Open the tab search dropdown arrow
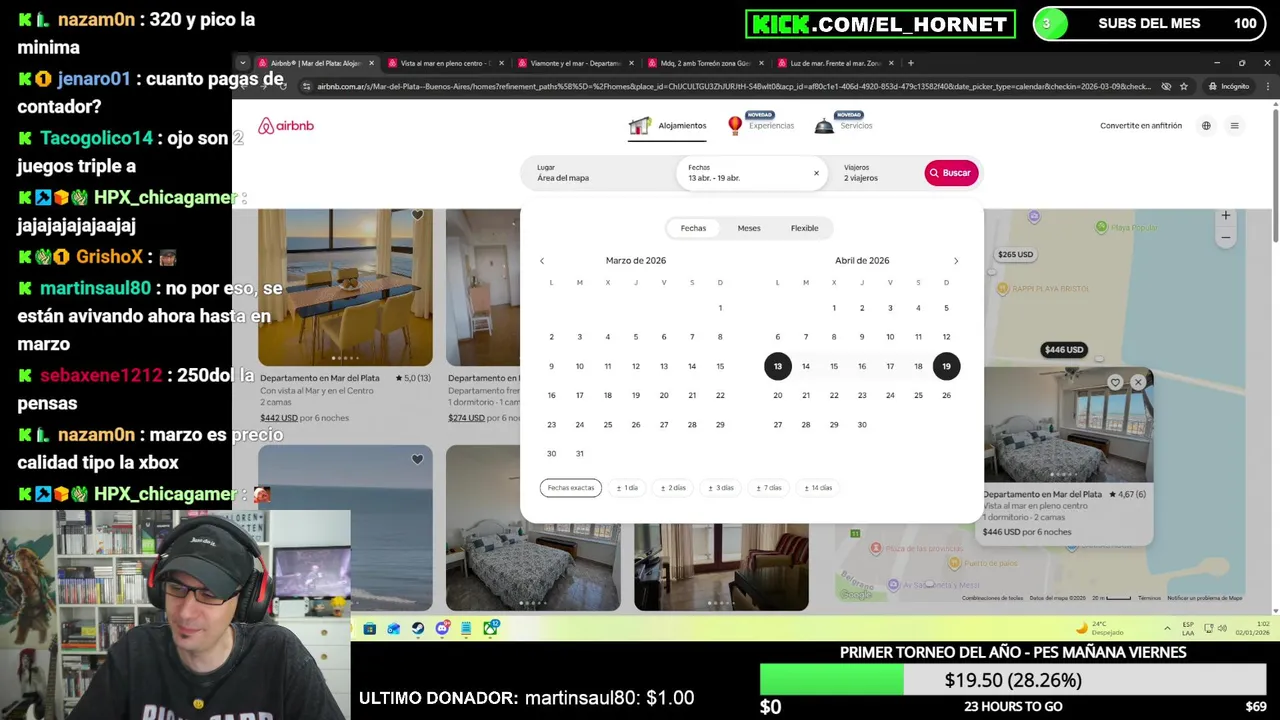This screenshot has height=720, width=1280. pyautogui.click(x=242, y=63)
